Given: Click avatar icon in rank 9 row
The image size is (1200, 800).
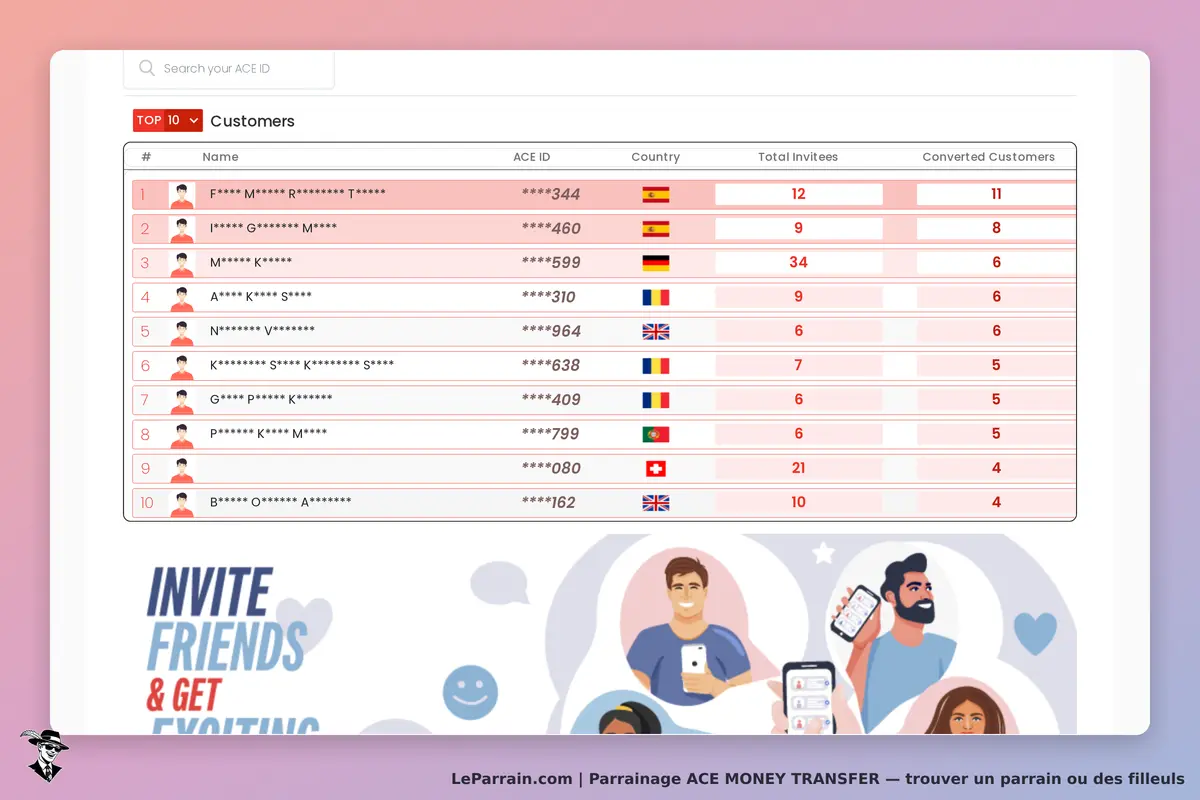Looking at the screenshot, I should point(182,469).
